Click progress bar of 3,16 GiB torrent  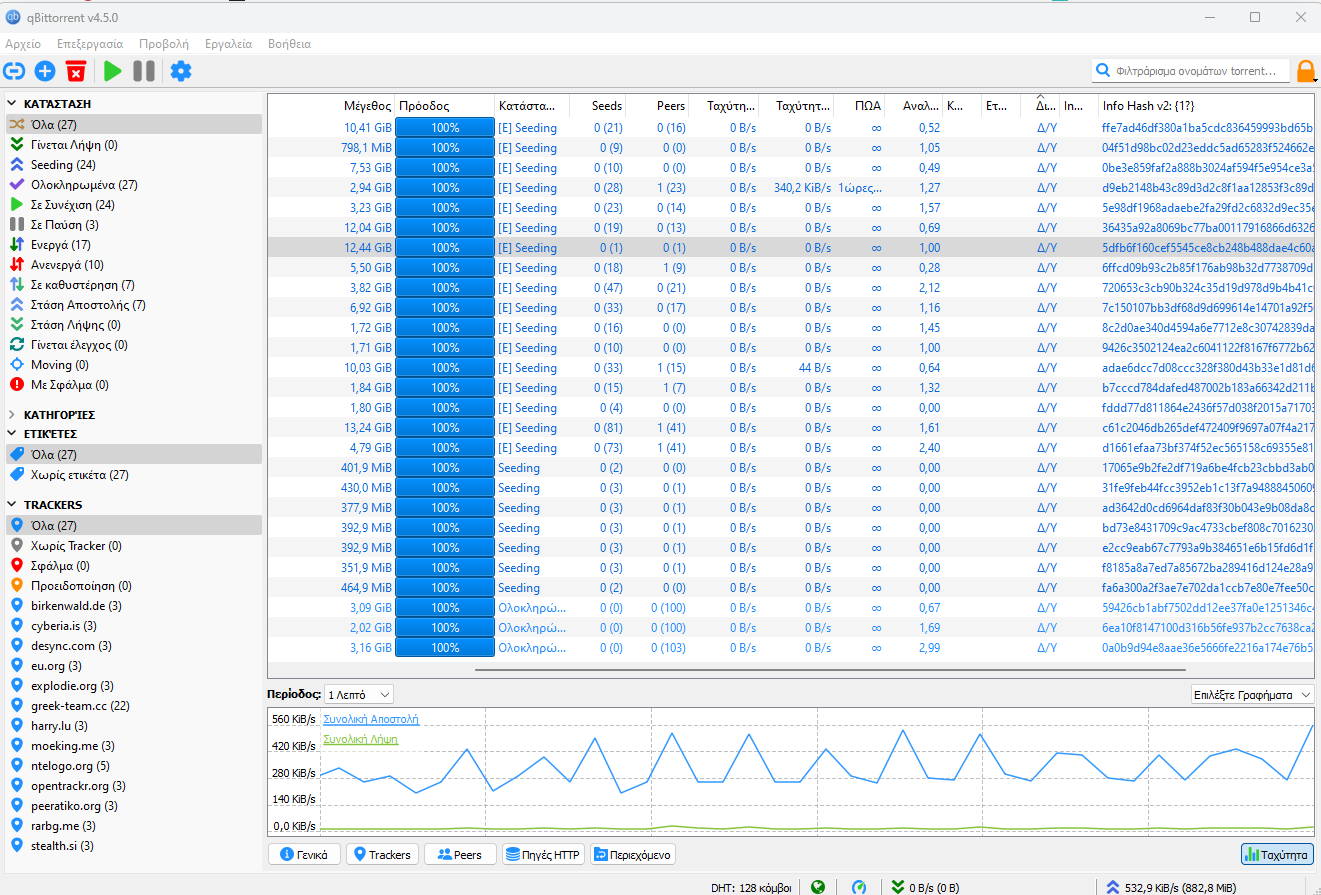pos(445,648)
